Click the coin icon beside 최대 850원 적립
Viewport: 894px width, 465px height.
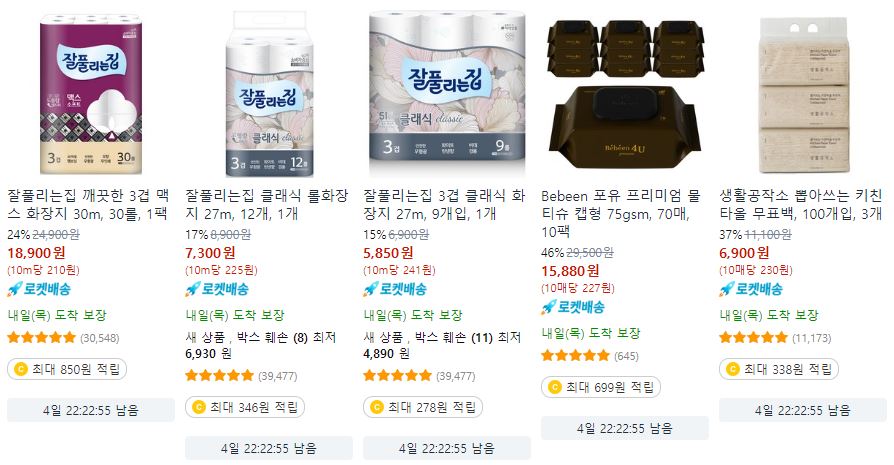[21, 369]
